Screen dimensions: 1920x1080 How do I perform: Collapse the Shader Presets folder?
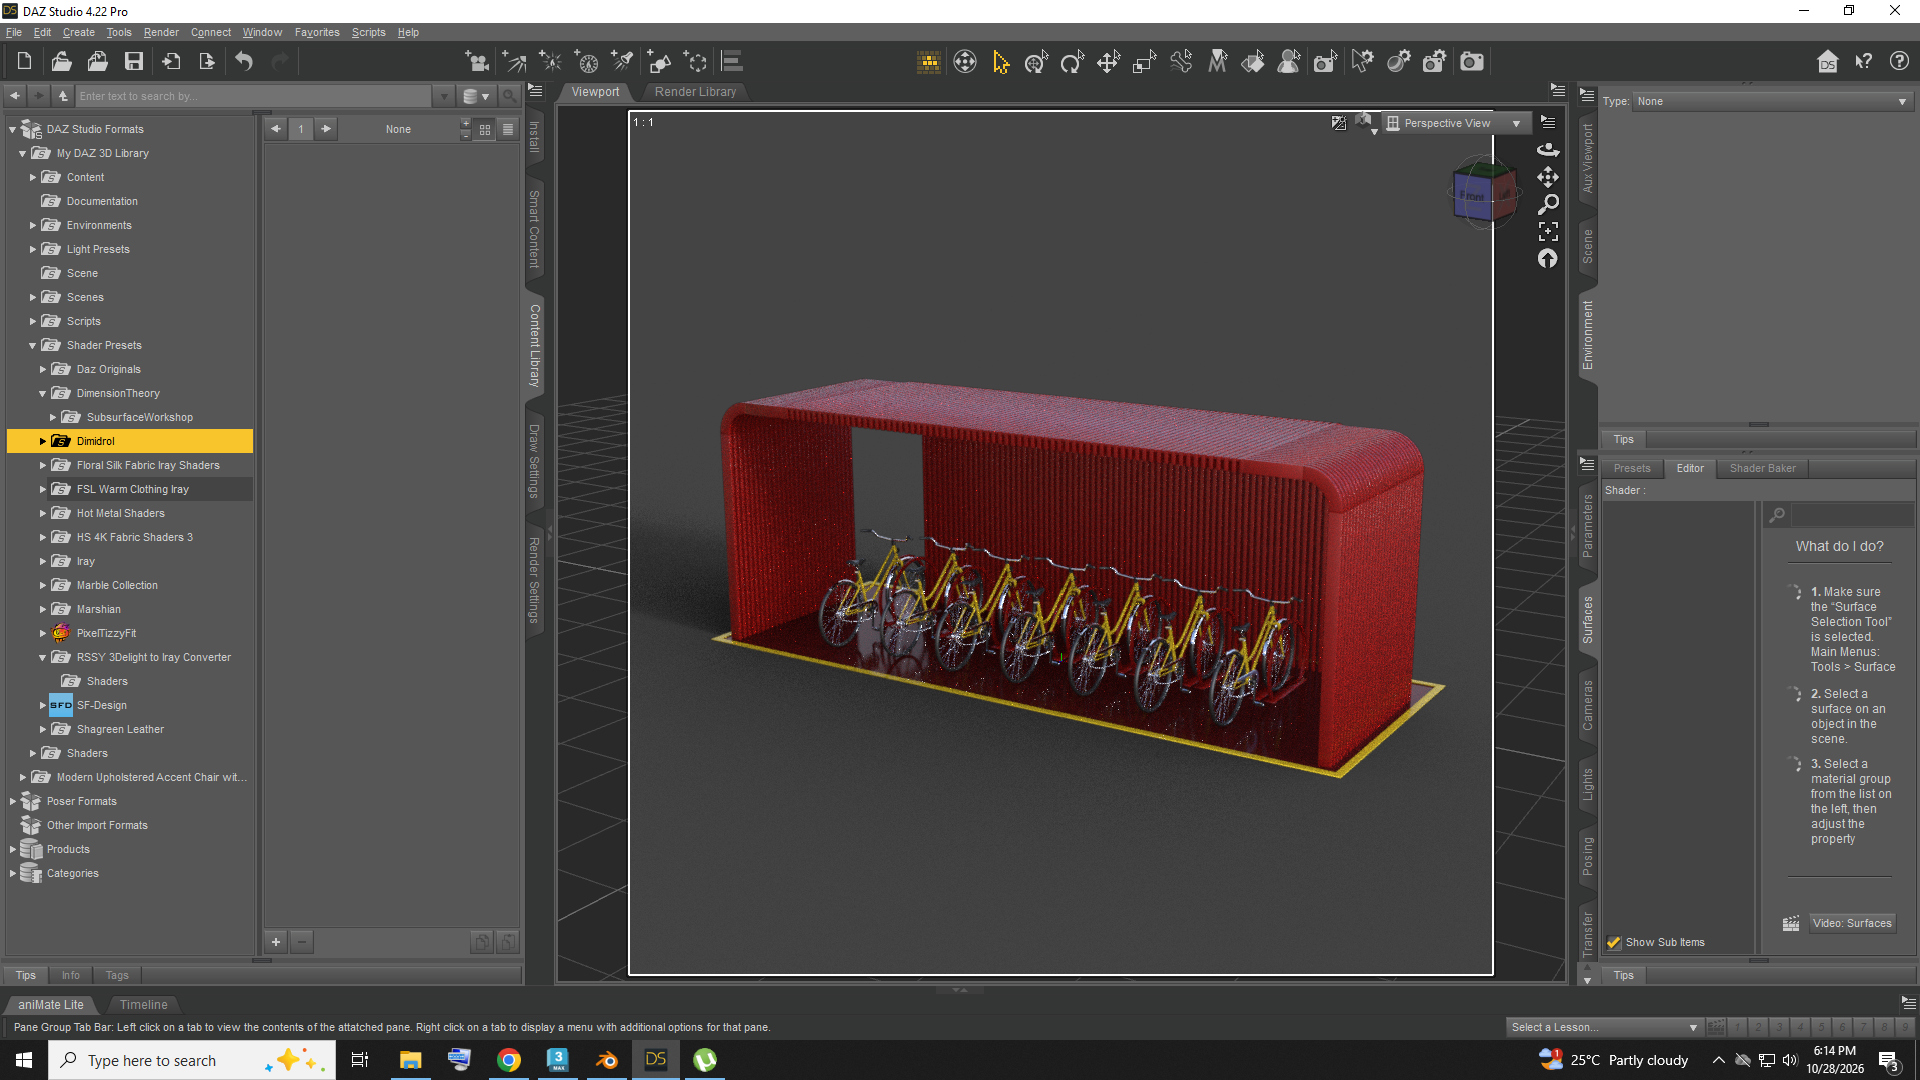(33, 346)
